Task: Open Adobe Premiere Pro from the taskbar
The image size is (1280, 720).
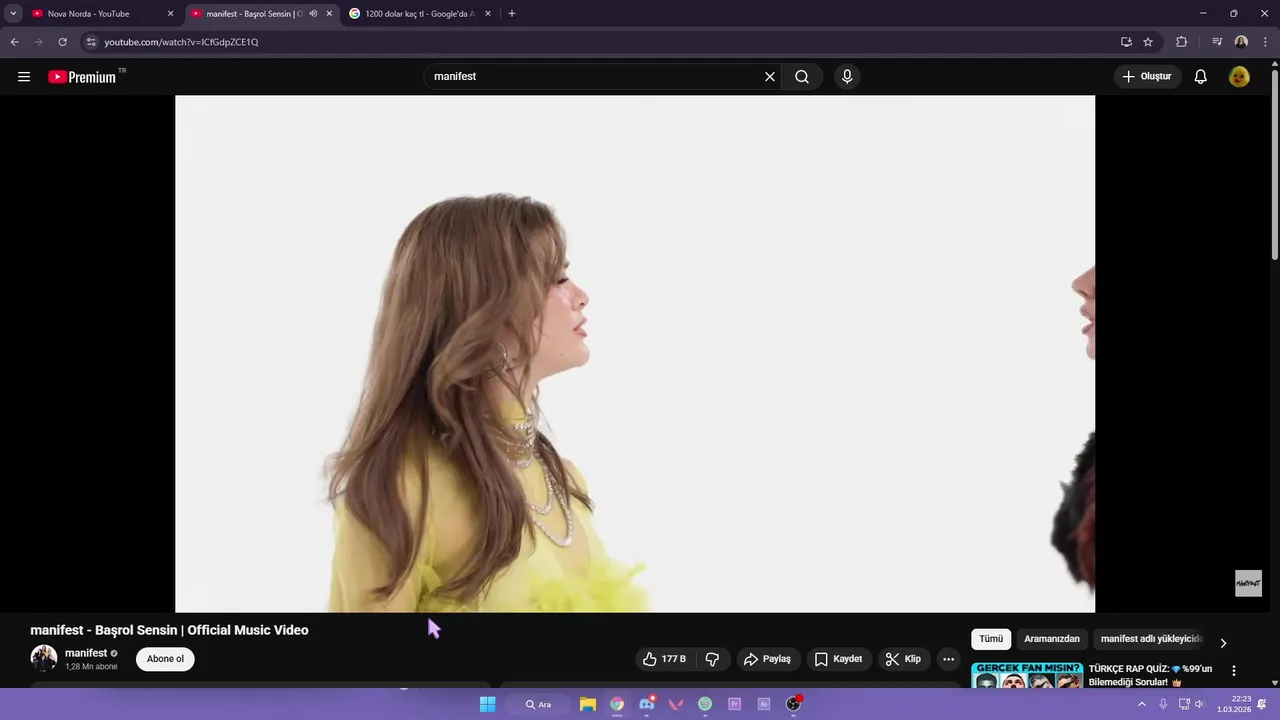Action: click(734, 704)
